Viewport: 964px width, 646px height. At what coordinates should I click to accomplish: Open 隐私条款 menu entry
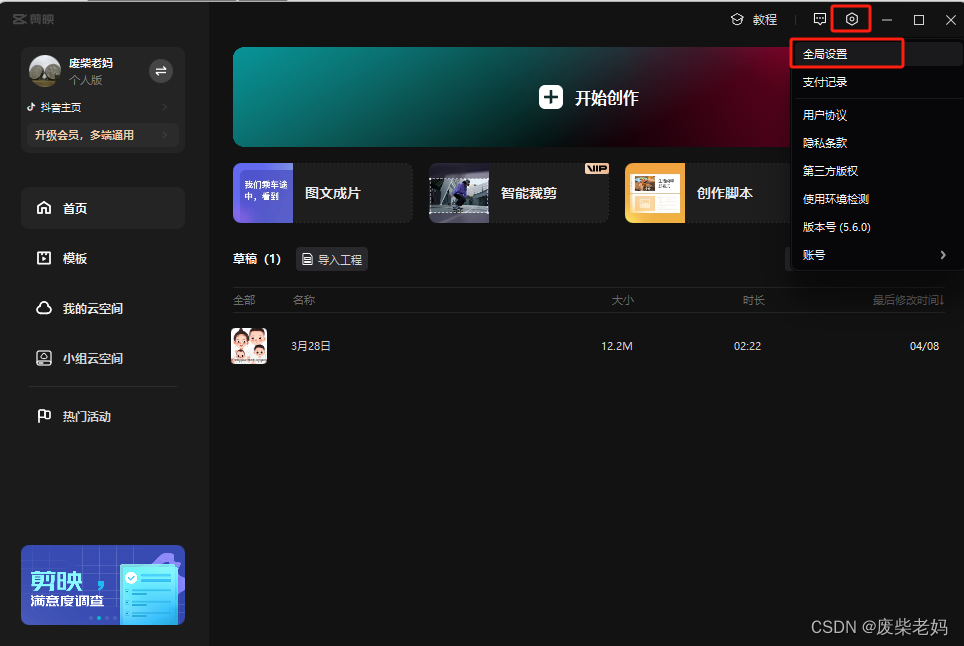pyautogui.click(x=825, y=143)
